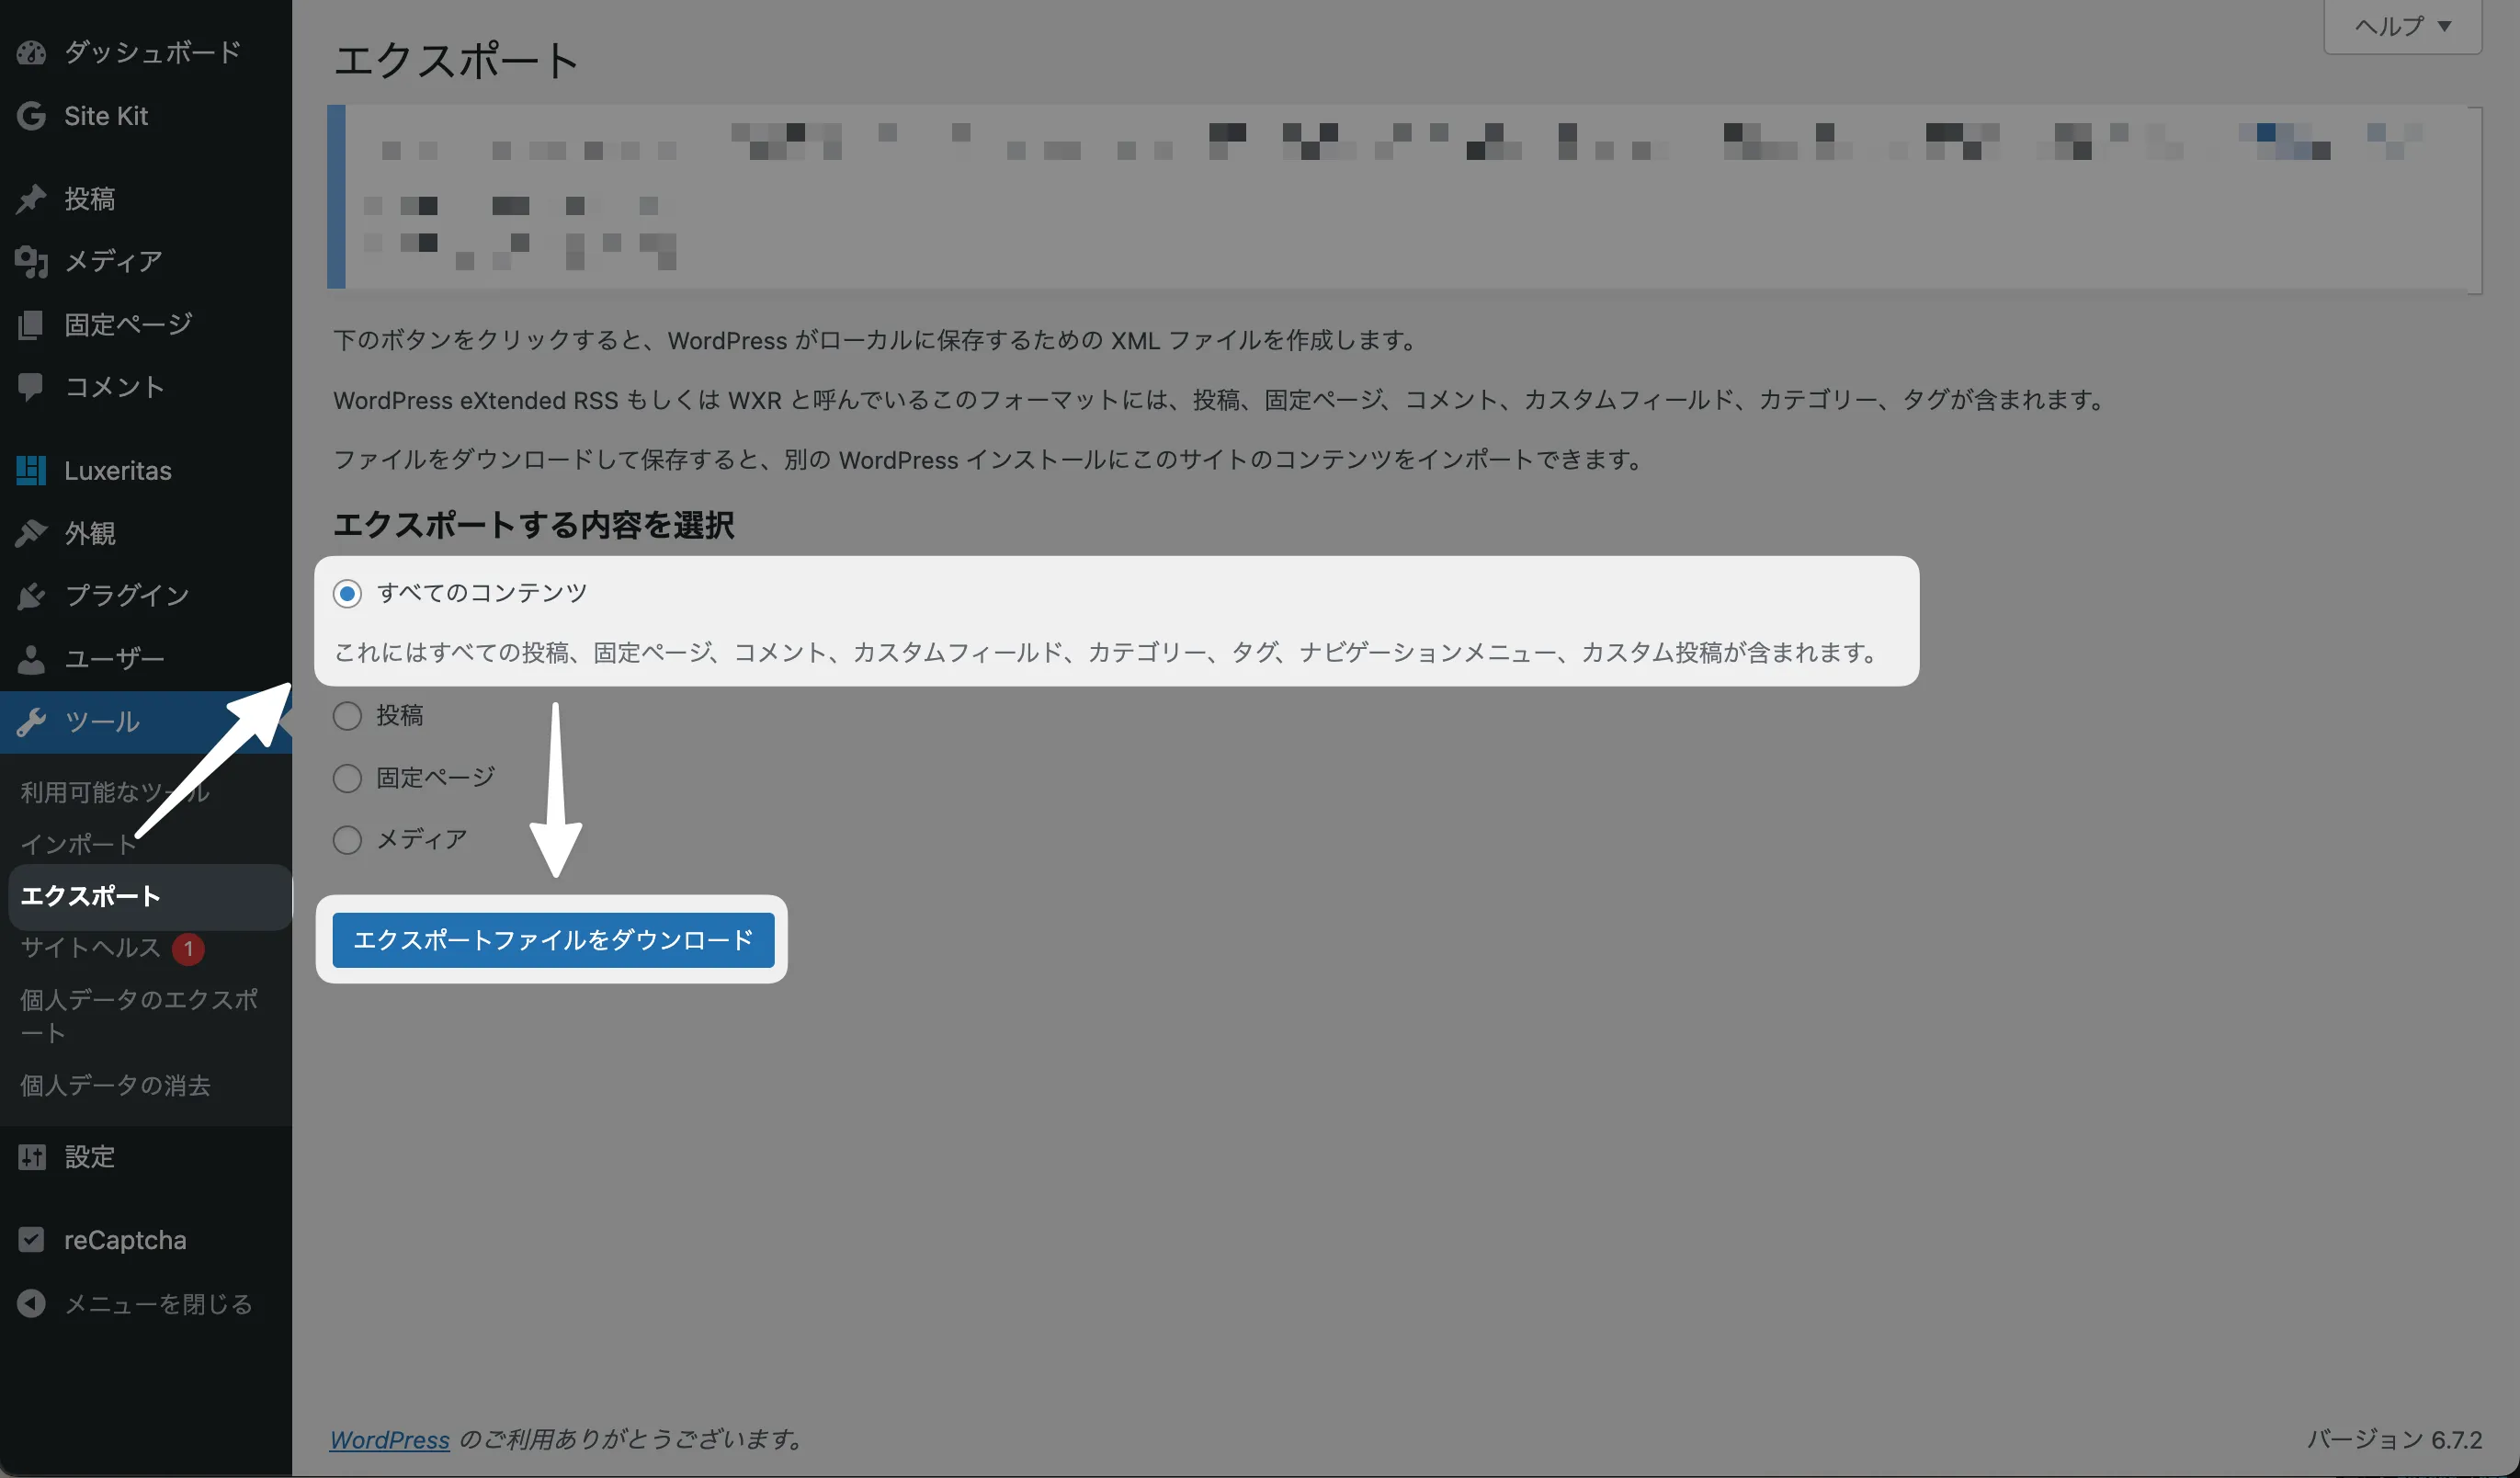Click the reCaptcha checkmark icon
The width and height of the screenshot is (2520, 1478).
pos(31,1240)
